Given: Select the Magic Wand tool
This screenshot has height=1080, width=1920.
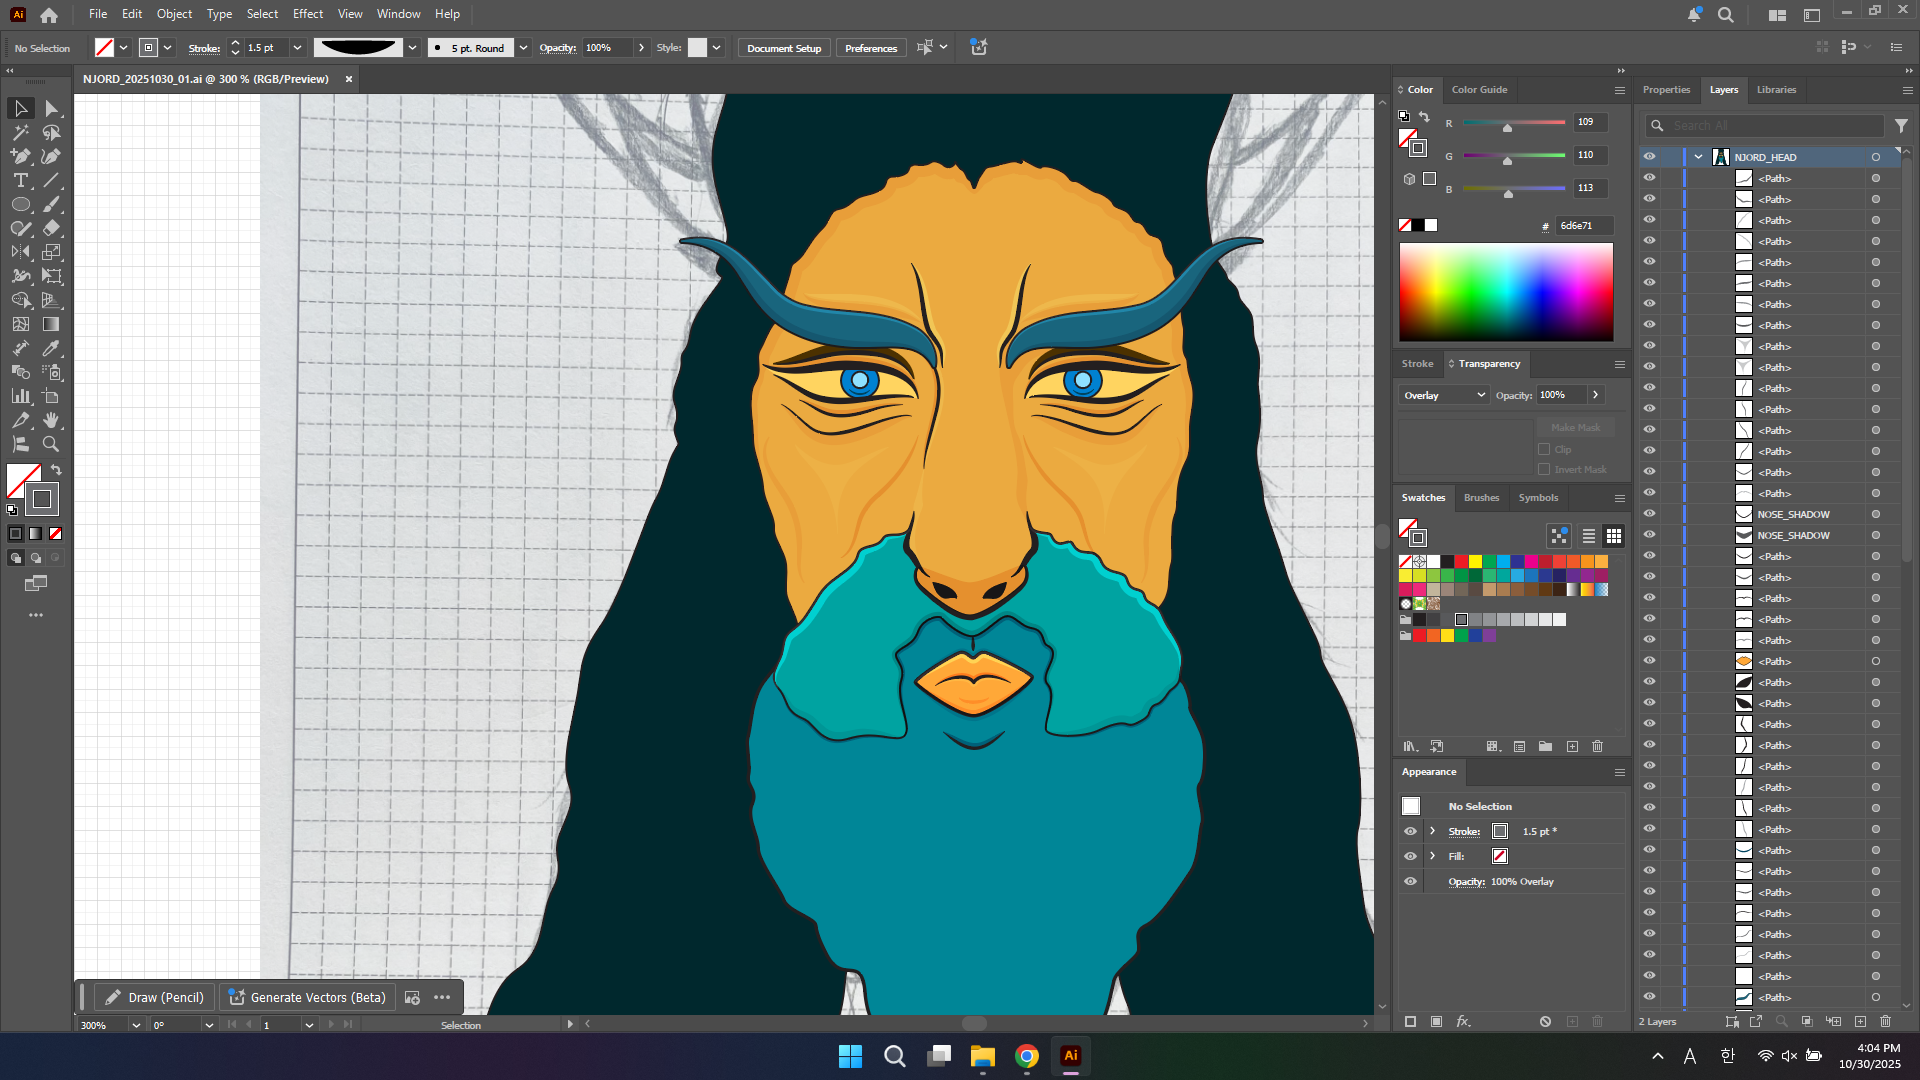Looking at the screenshot, I should click(x=20, y=132).
